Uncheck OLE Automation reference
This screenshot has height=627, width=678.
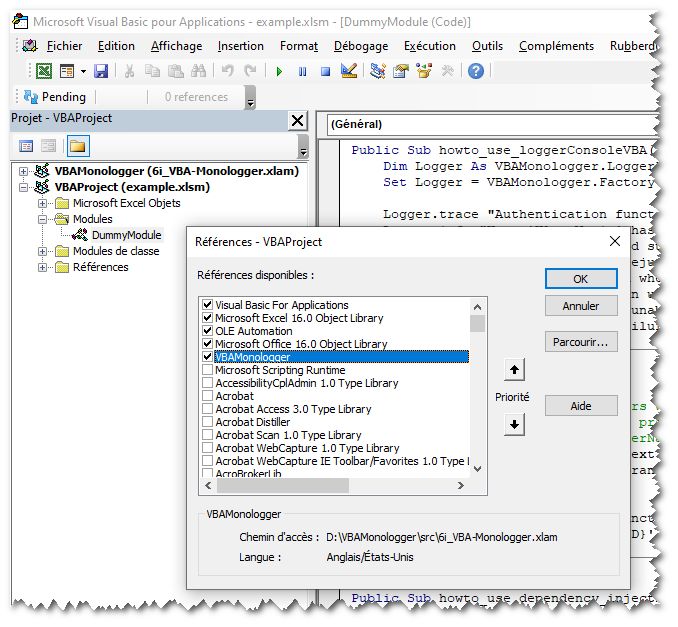[208, 331]
